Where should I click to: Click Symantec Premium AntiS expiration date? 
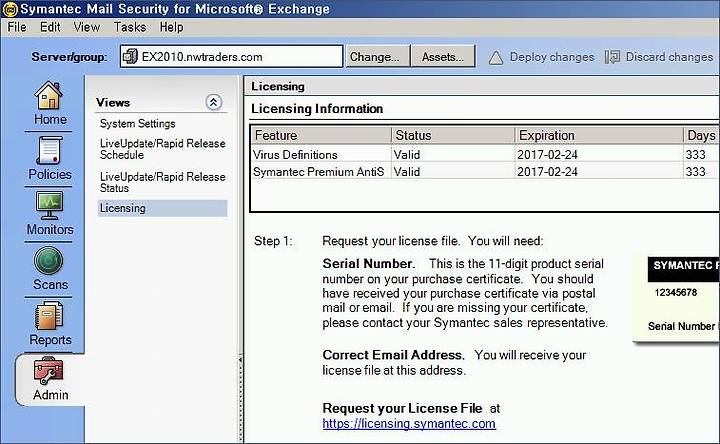coord(547,172)
